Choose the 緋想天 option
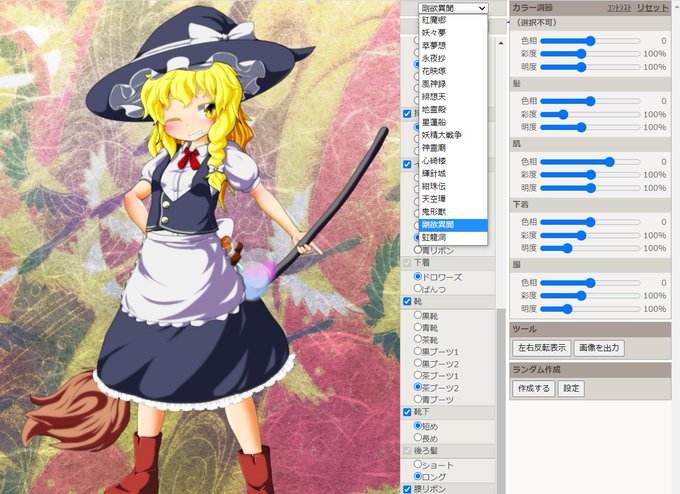Viewport: 680px width, 494px height. (453, 97)
